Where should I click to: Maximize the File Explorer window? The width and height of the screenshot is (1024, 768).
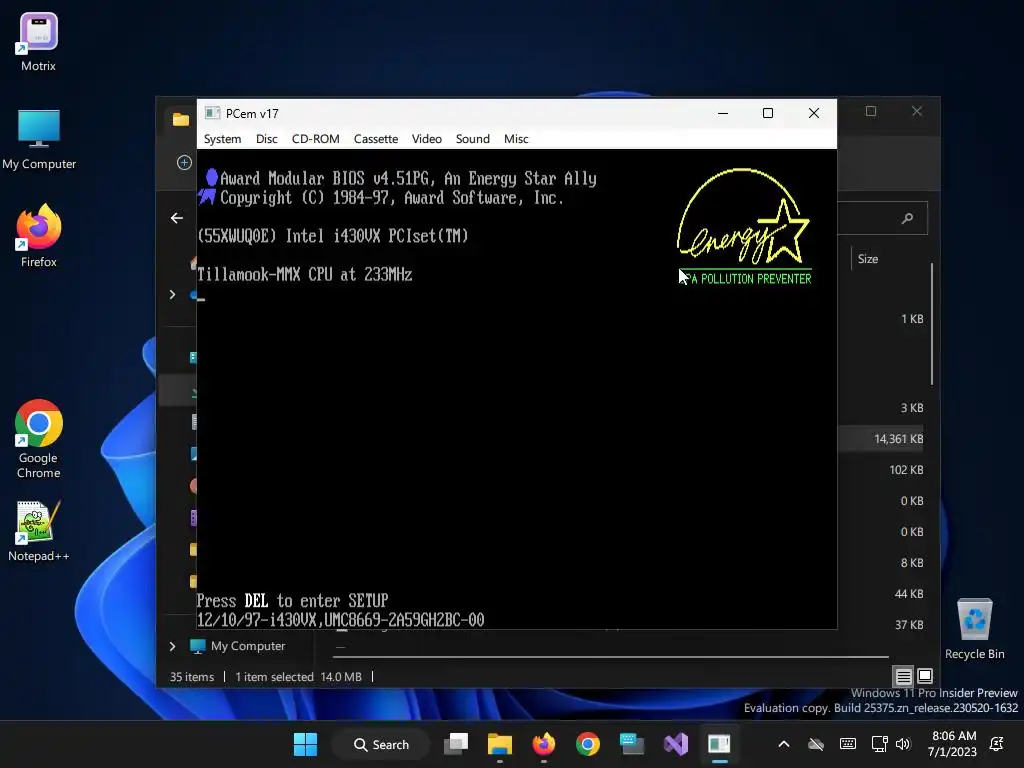pyautogui.click(x=871, y=111)
